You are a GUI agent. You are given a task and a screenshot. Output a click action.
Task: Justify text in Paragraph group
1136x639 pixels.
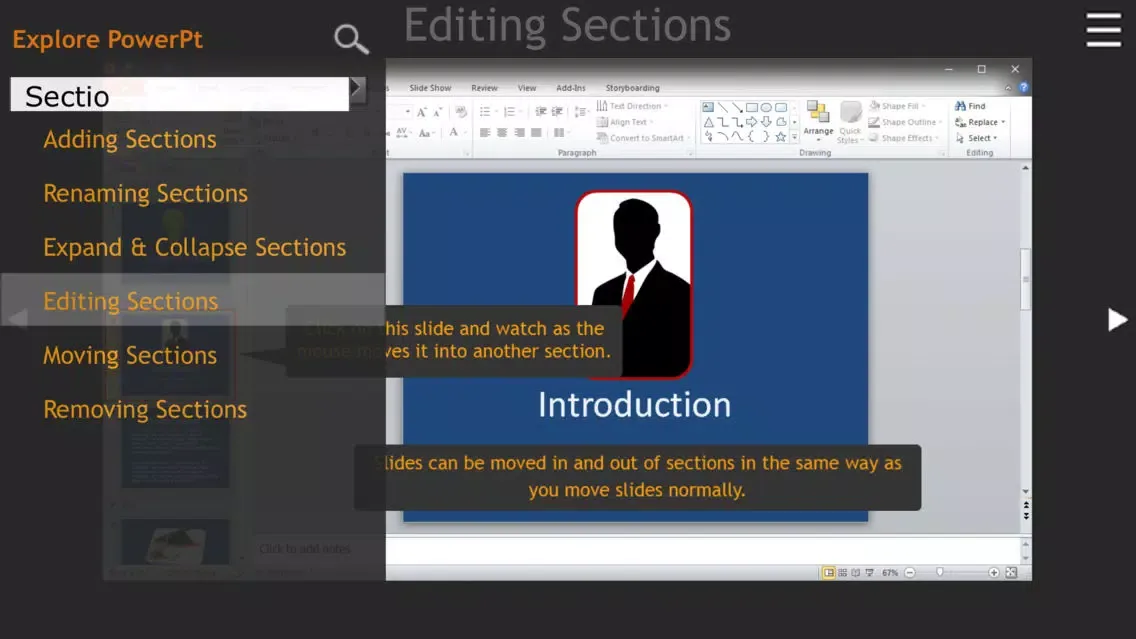click(x=536, y=133)
